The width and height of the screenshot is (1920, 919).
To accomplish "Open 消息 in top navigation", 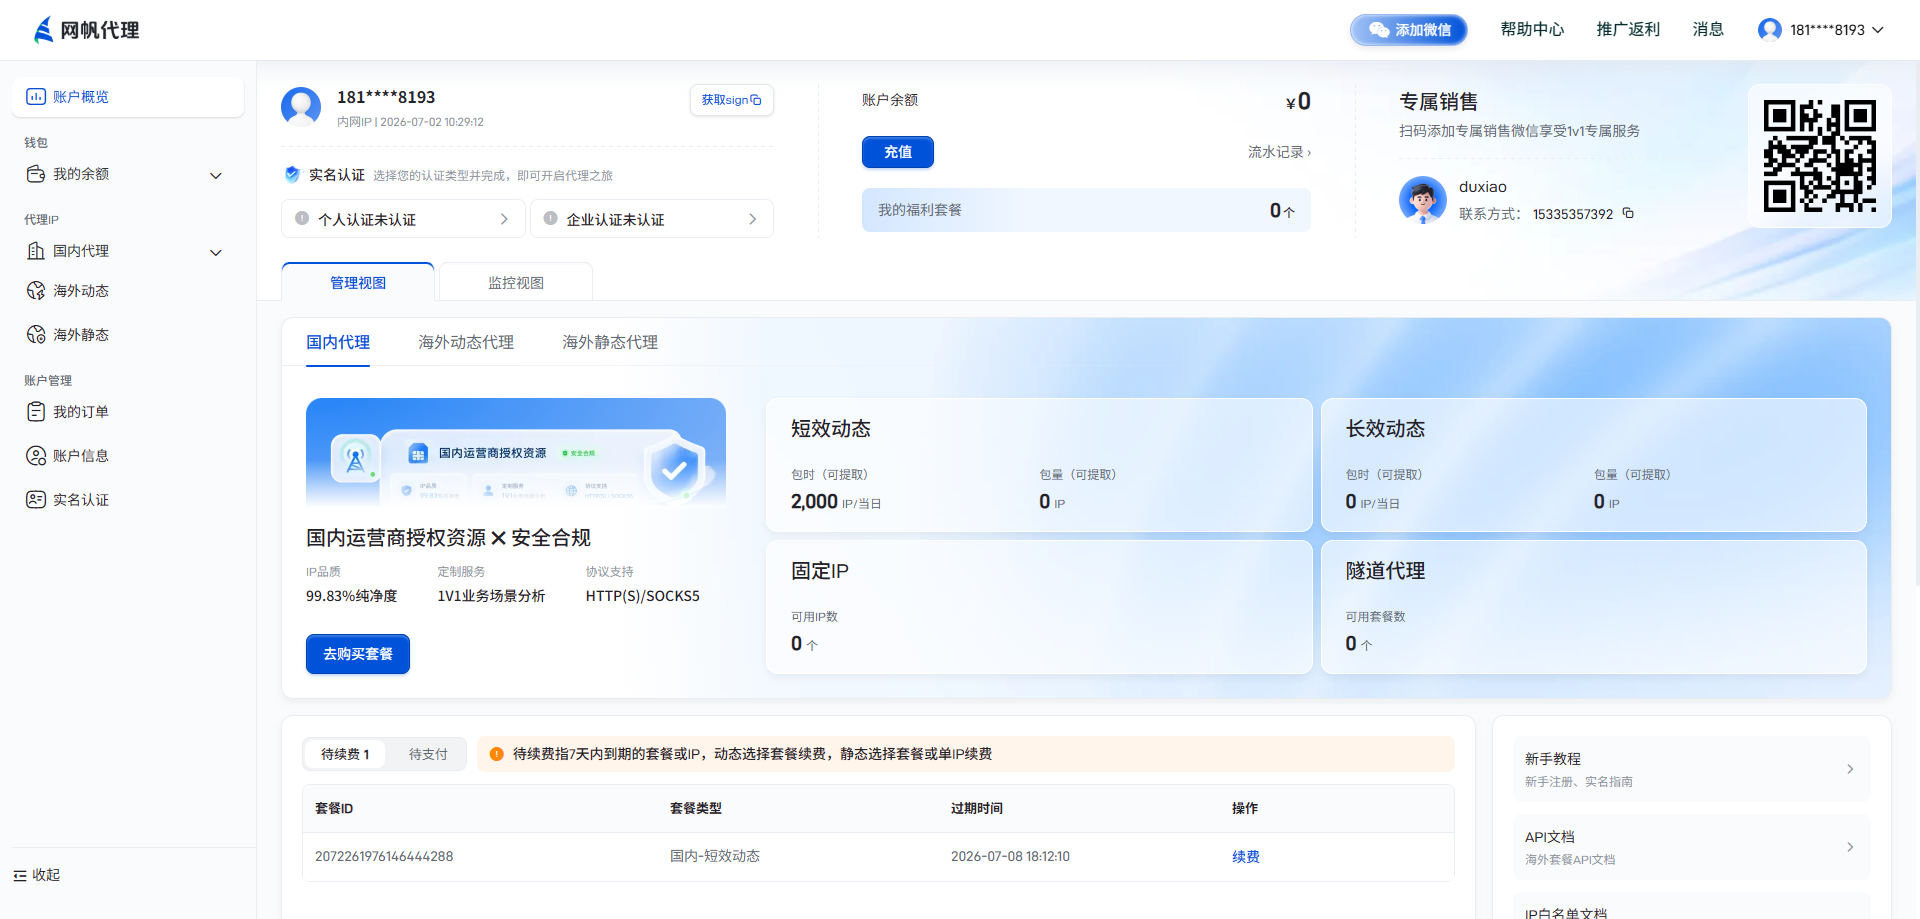I will tap(1708, 30).
